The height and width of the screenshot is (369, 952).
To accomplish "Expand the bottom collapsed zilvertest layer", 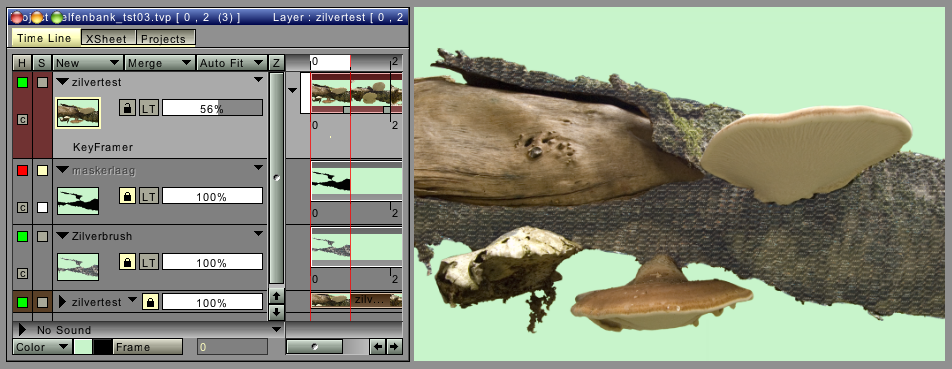I will pyautogui.click(x=63, y=302).
